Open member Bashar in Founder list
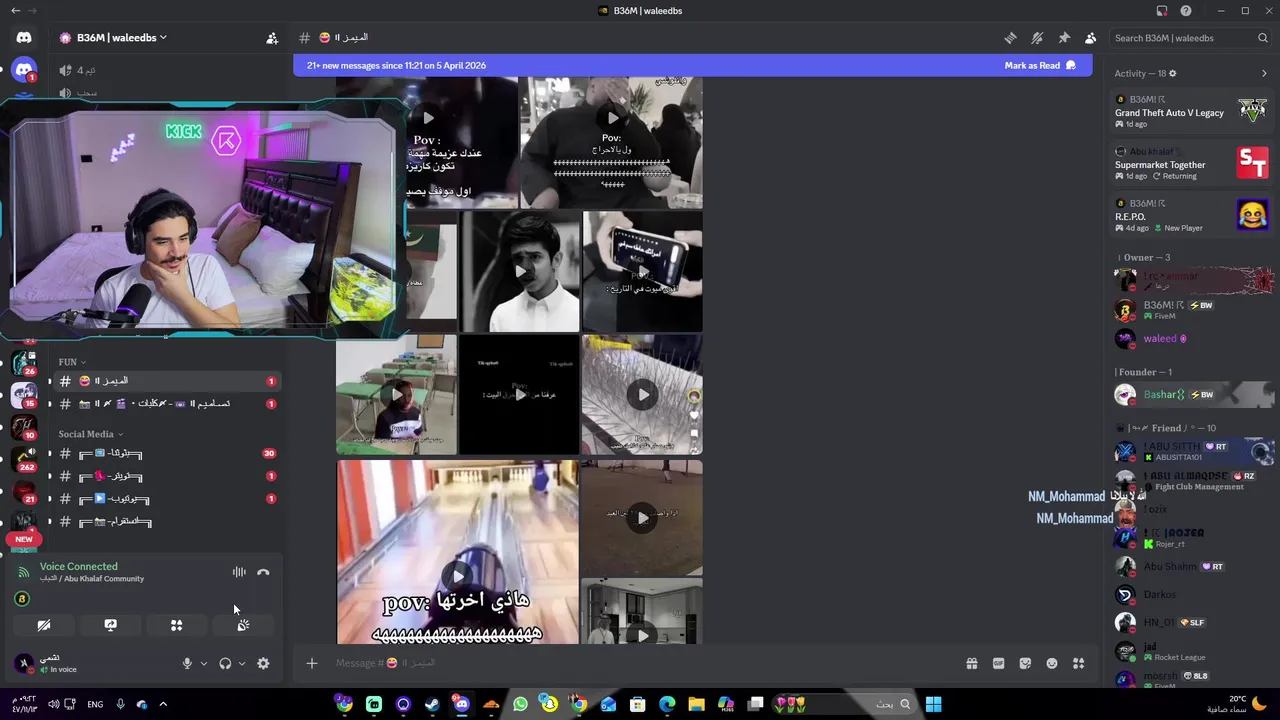This screenshot has width=1280, height=720. (1192, 395)
